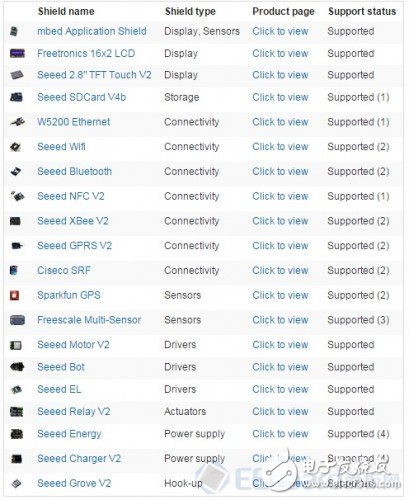Screen dimensions: 409x500
Task: Click the Seeed Relay V2 board icon
Action: (16, 412)
